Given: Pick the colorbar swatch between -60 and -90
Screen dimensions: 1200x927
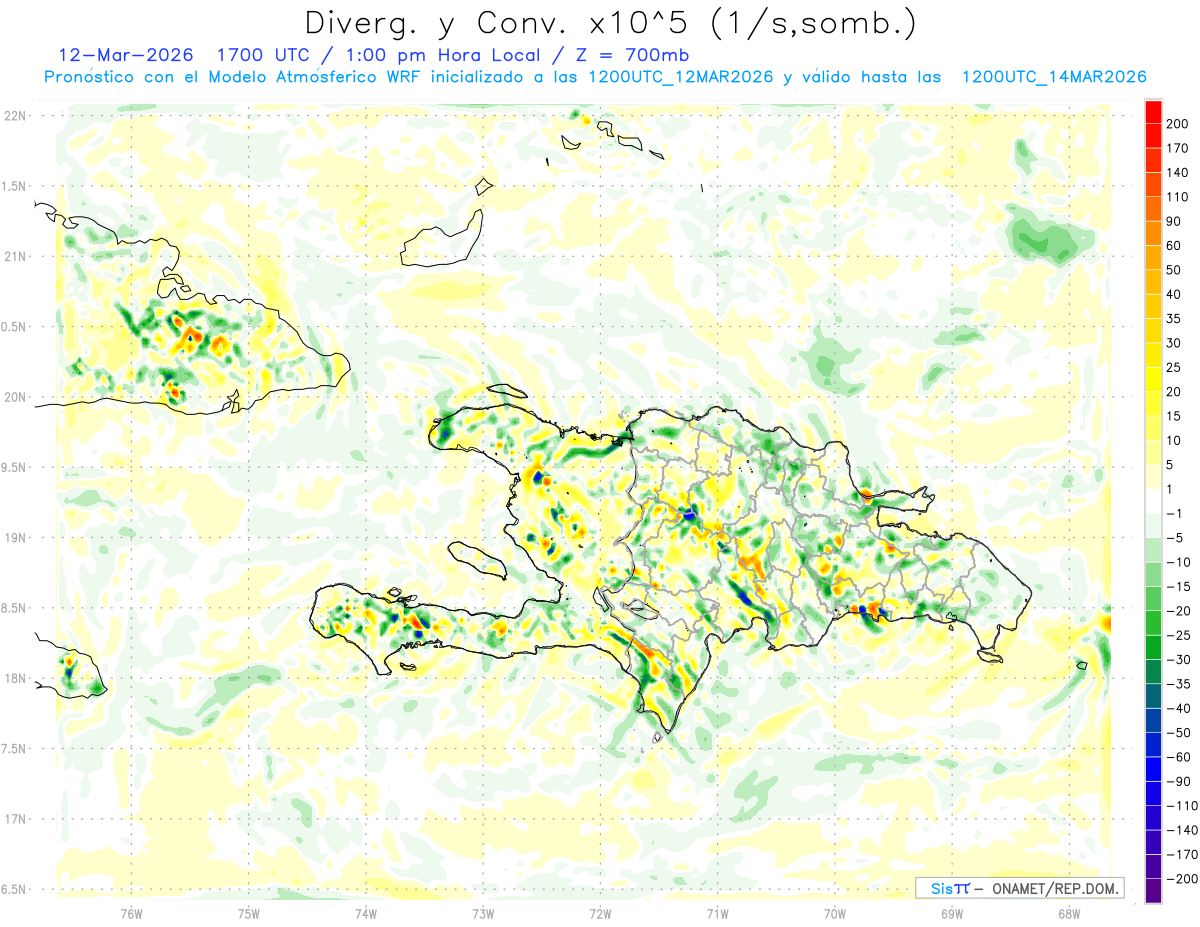Looking at the screenshot, I should point(1154,769).
